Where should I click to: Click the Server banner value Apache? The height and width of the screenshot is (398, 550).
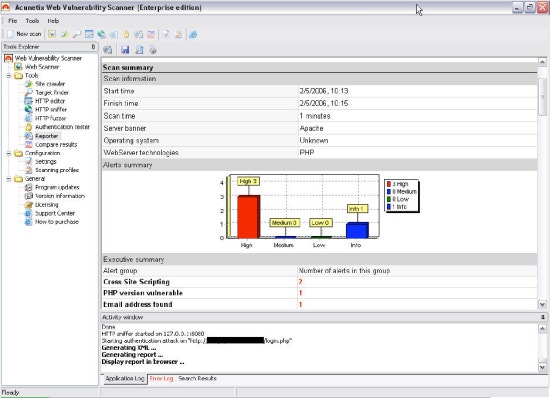tap(311, 128)
